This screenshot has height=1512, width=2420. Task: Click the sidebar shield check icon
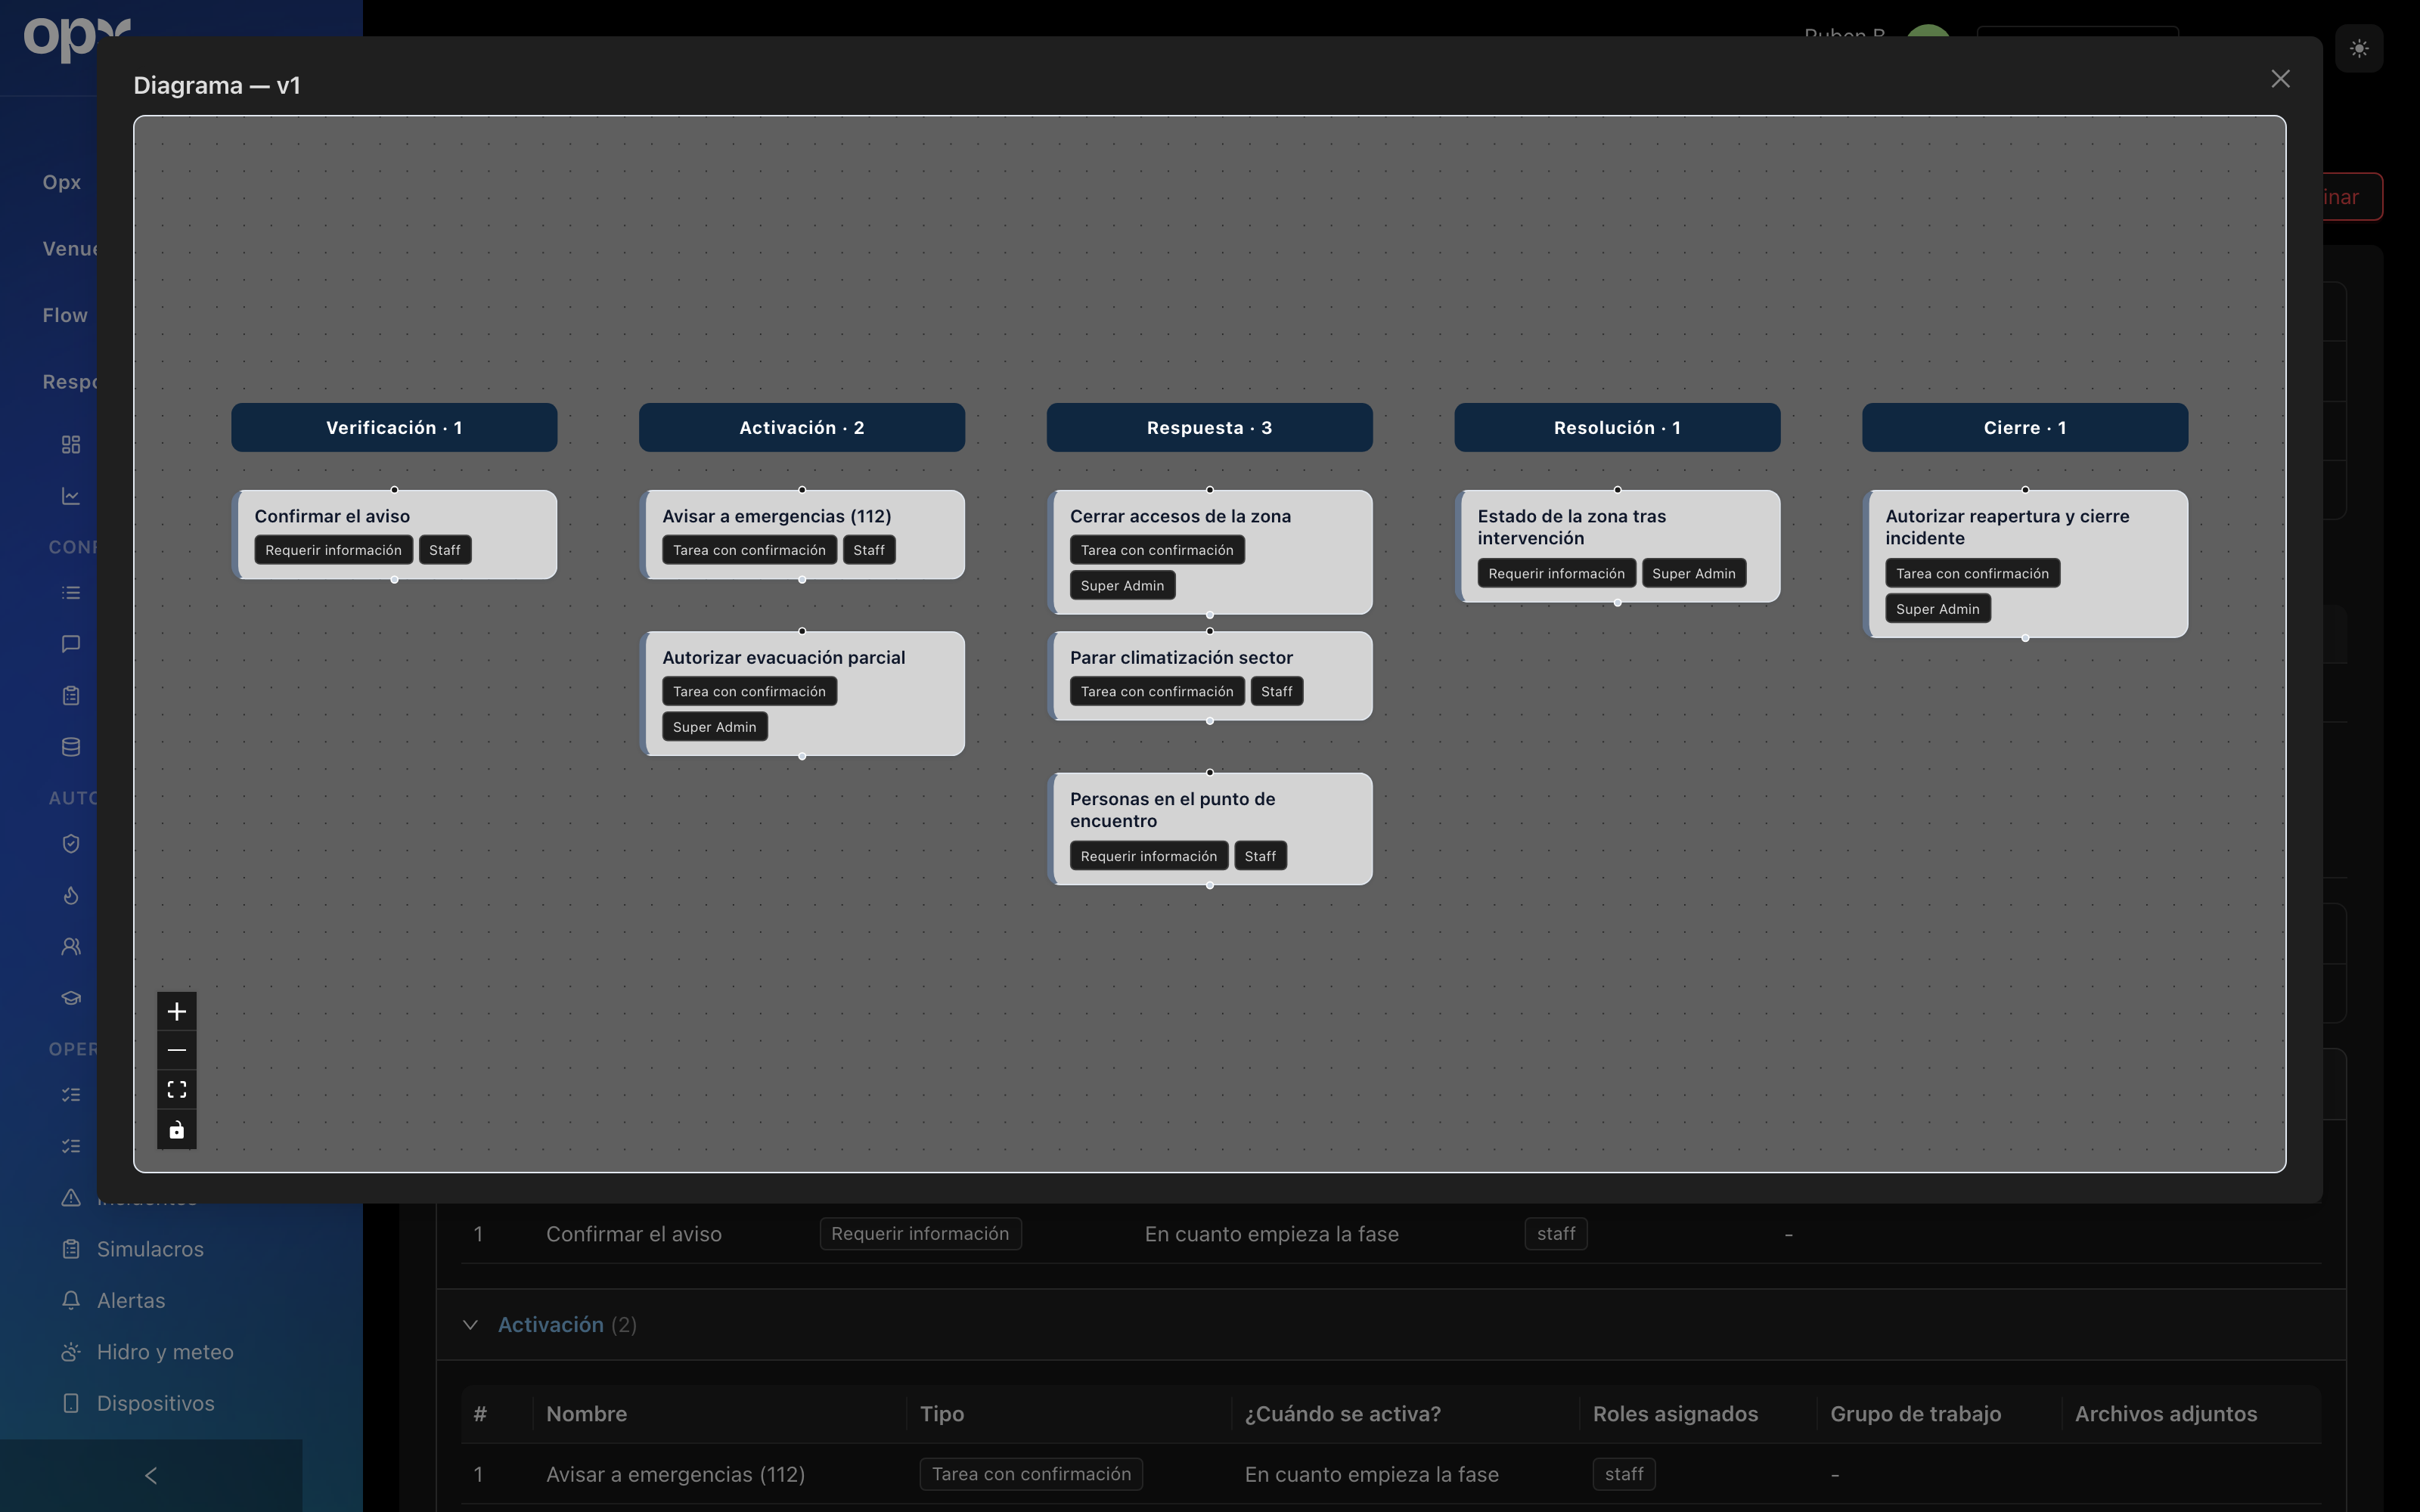pos(71,844)
